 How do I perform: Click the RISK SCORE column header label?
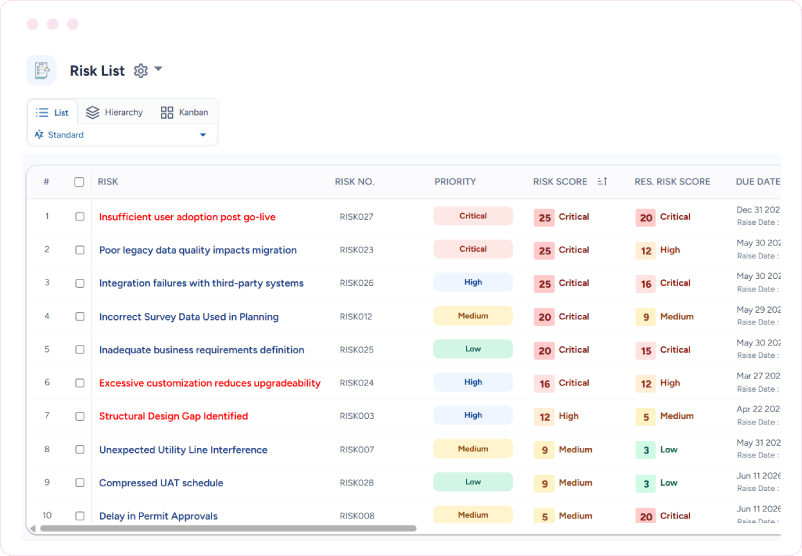coord(560,182)
